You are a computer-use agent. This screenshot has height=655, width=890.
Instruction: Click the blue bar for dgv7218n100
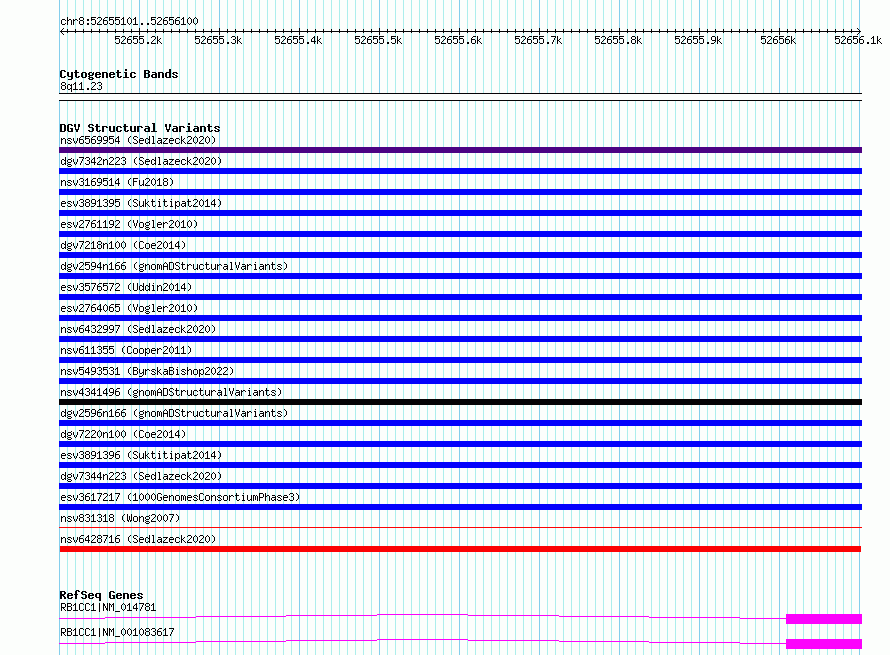pyautogui.click(x=460, y=255)
